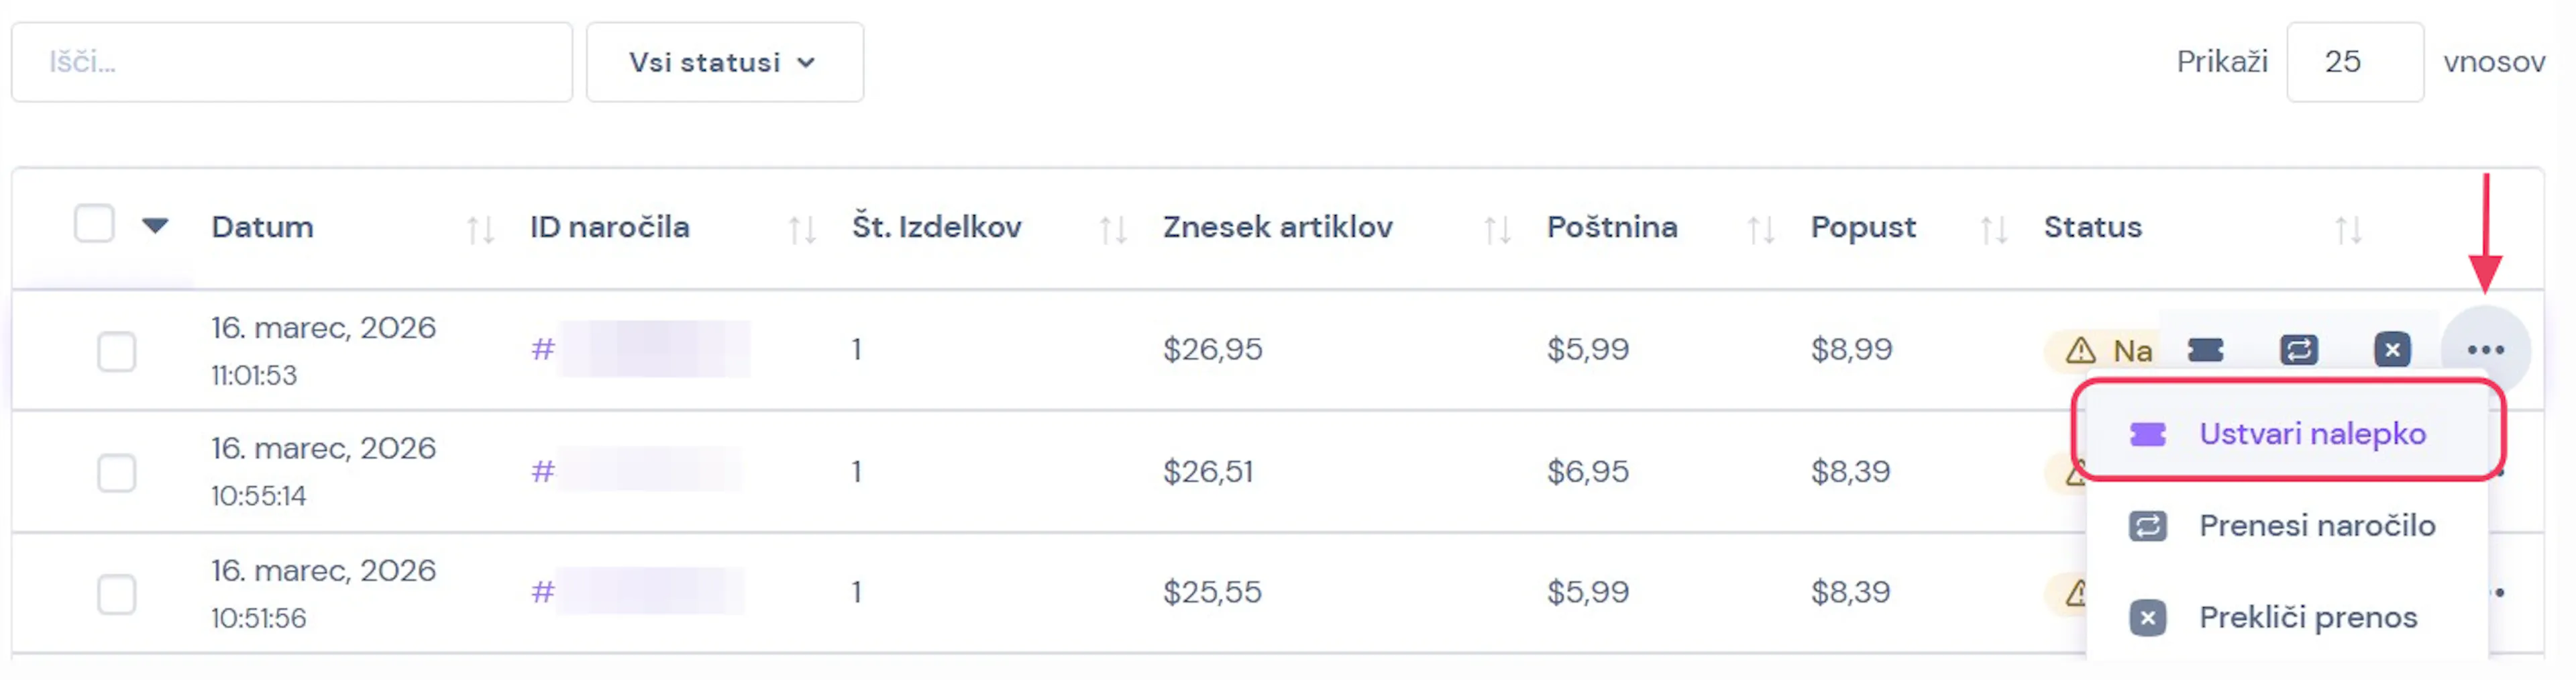Choose Prekliči prenos menu option
Viewport: 2576px width, 680px height.
2307,618
